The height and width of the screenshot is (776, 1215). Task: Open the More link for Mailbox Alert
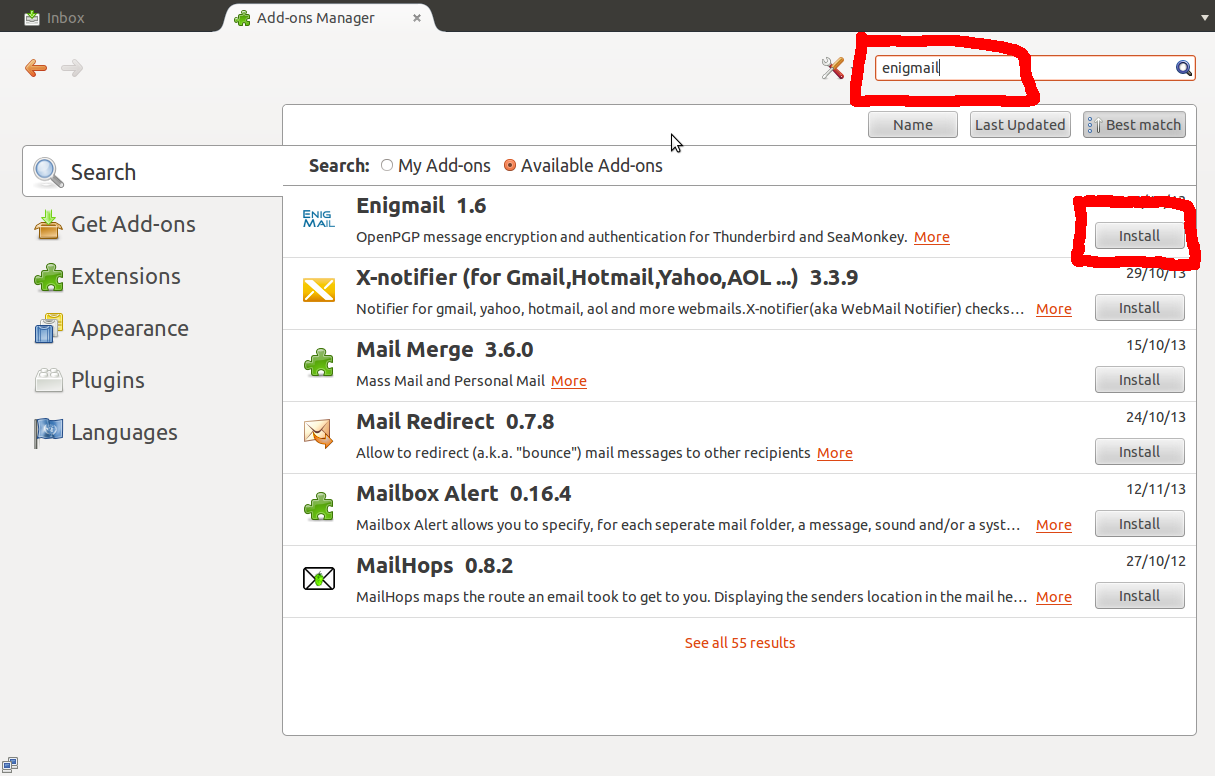[1054, 525]
